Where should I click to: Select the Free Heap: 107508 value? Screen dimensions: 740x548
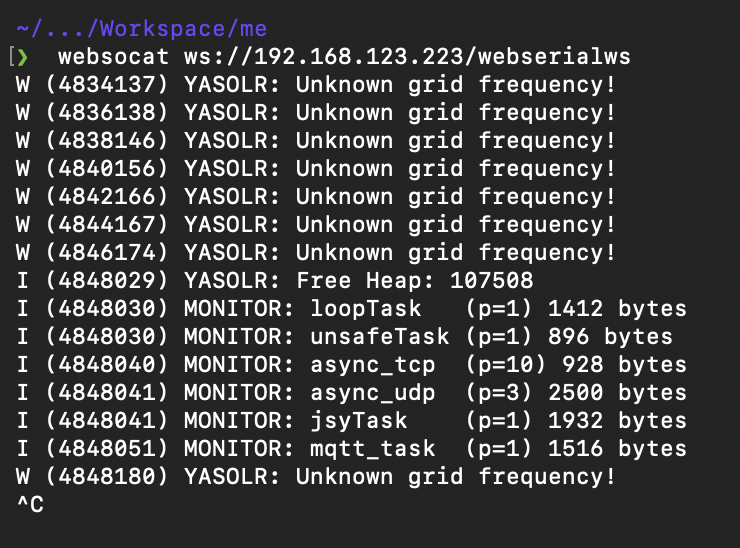(414, 281)
